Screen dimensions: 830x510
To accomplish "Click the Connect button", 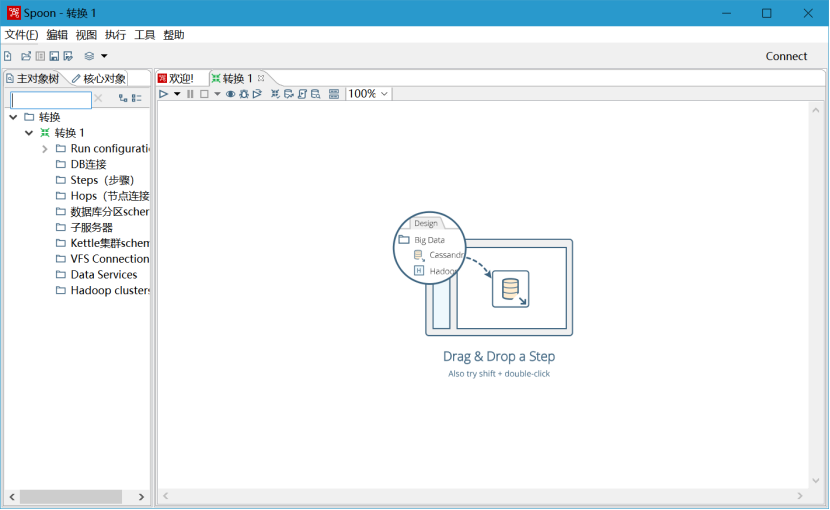I will coord(786,56).
